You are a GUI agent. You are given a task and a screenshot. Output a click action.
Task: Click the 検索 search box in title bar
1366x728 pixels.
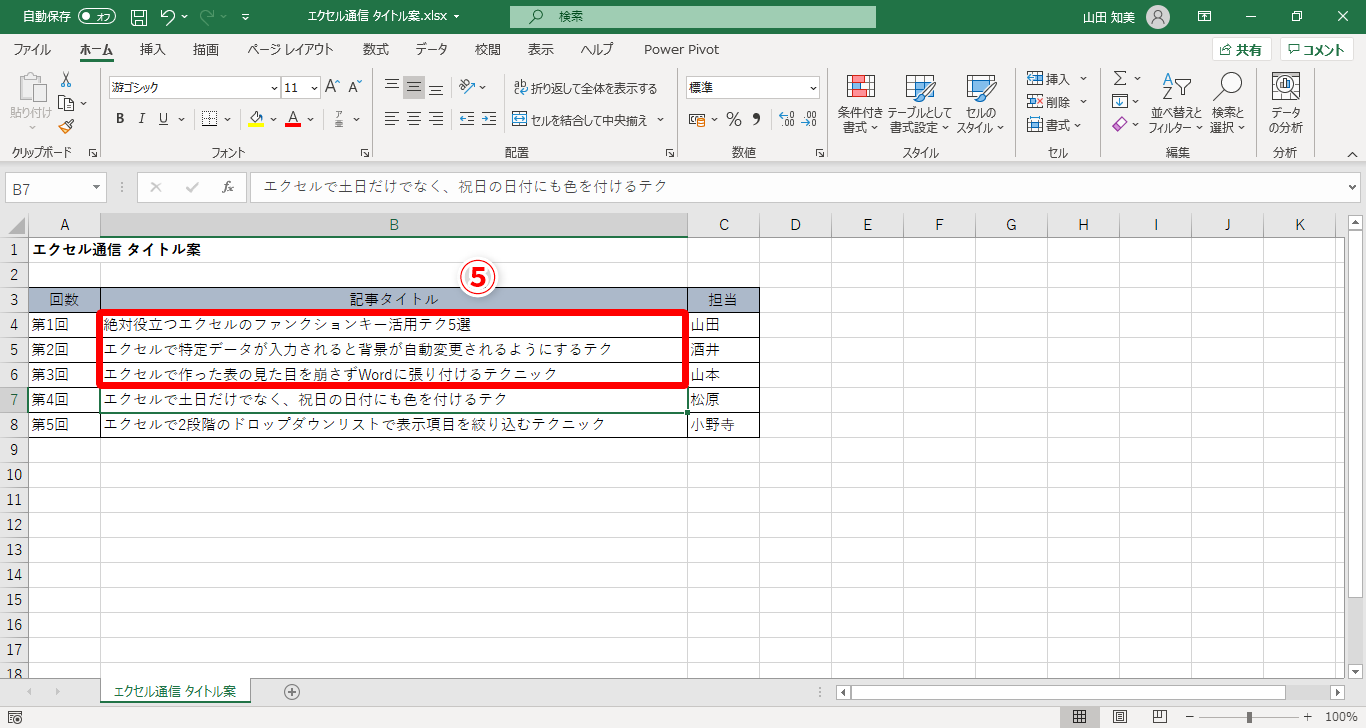pos(692,17)
